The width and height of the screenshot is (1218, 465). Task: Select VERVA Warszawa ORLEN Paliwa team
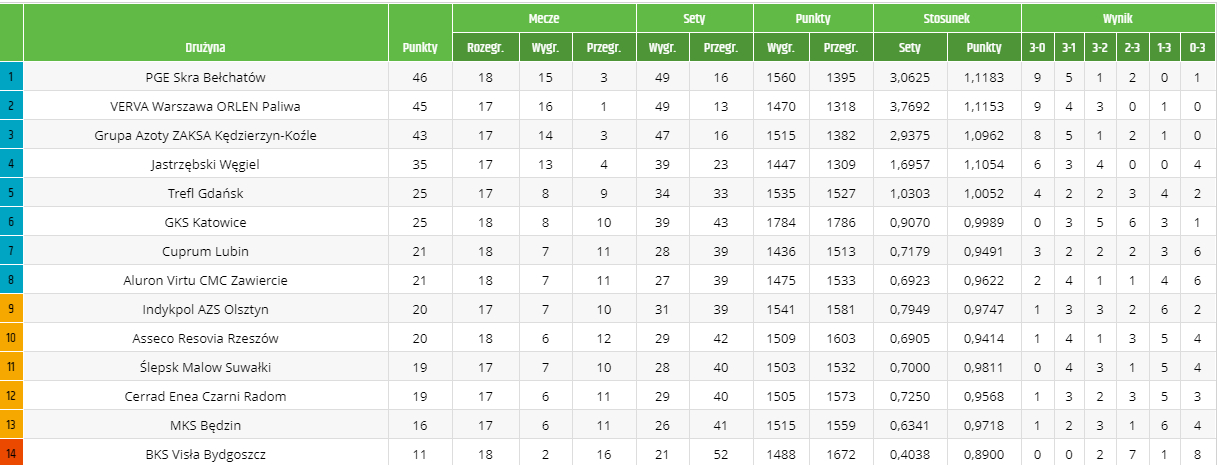tap(205, 105)
